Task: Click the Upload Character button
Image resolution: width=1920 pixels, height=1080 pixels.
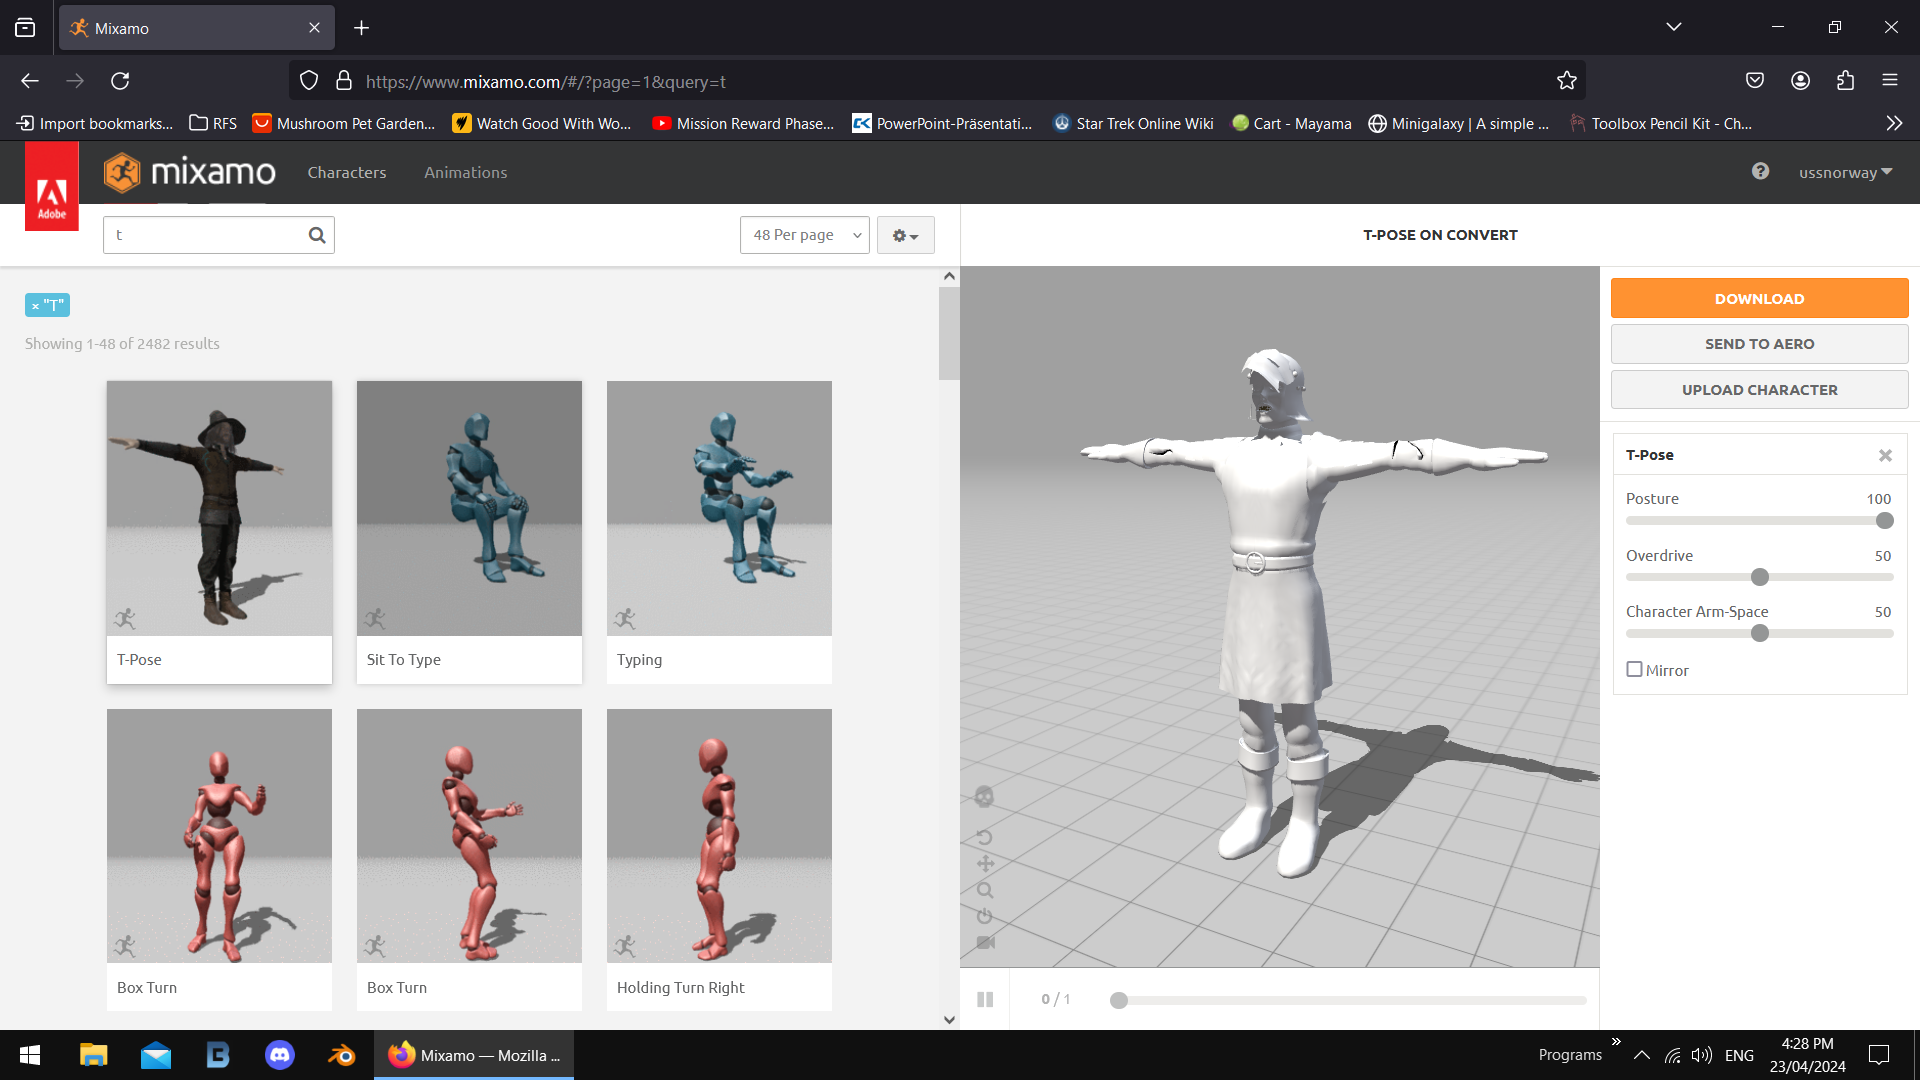Action: click(1759, 389)
